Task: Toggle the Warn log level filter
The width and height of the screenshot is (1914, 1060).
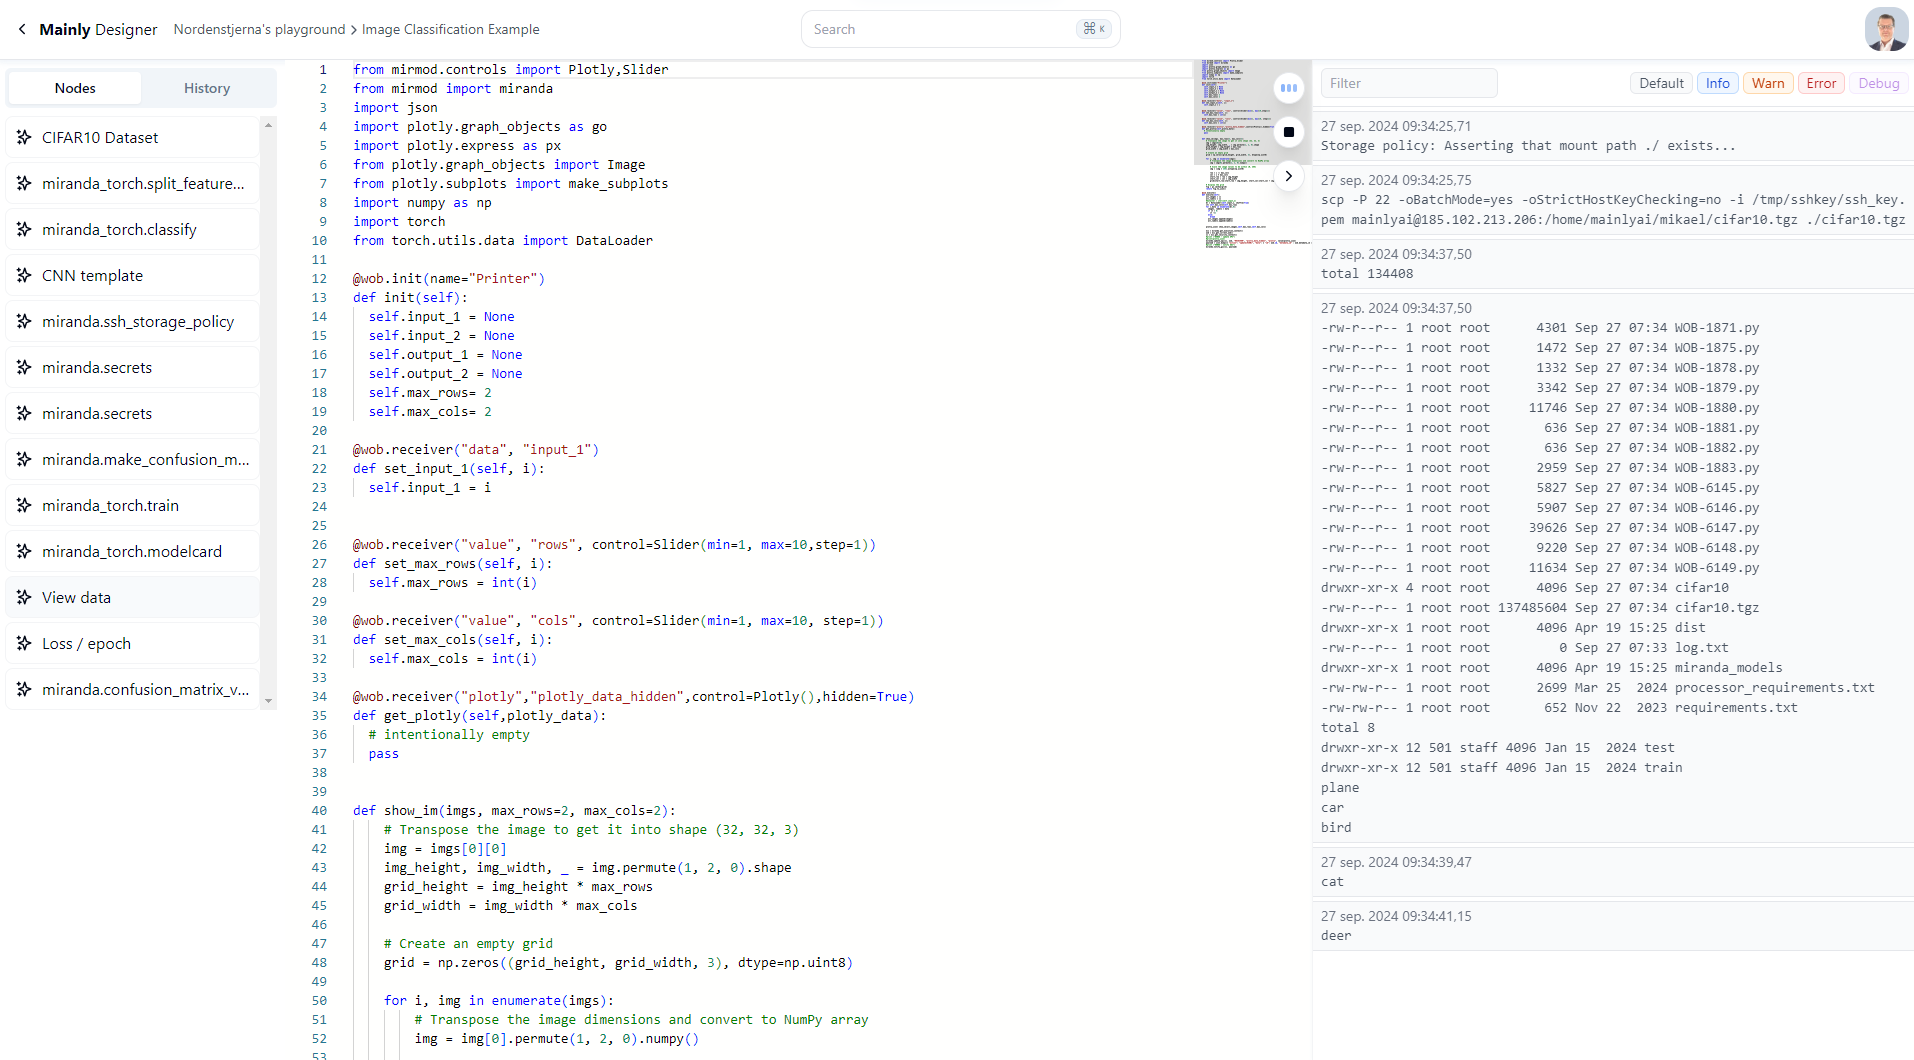Action: click(1767, 83)
